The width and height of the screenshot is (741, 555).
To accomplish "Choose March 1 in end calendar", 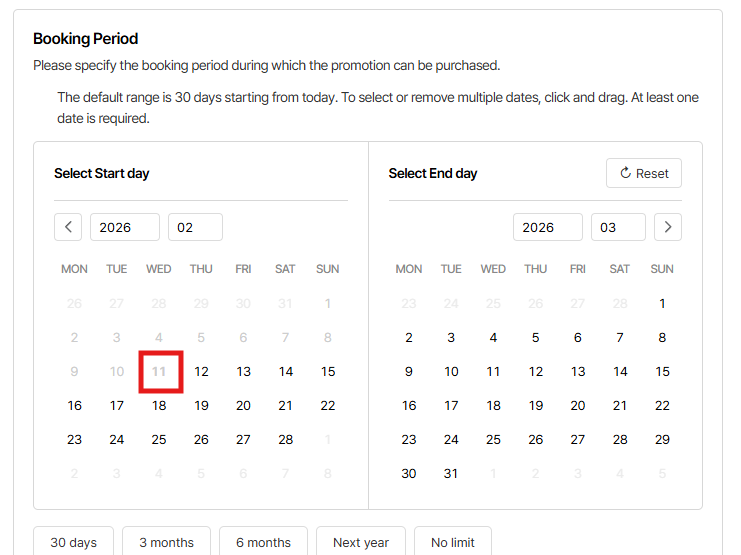I will coord(662,304).
